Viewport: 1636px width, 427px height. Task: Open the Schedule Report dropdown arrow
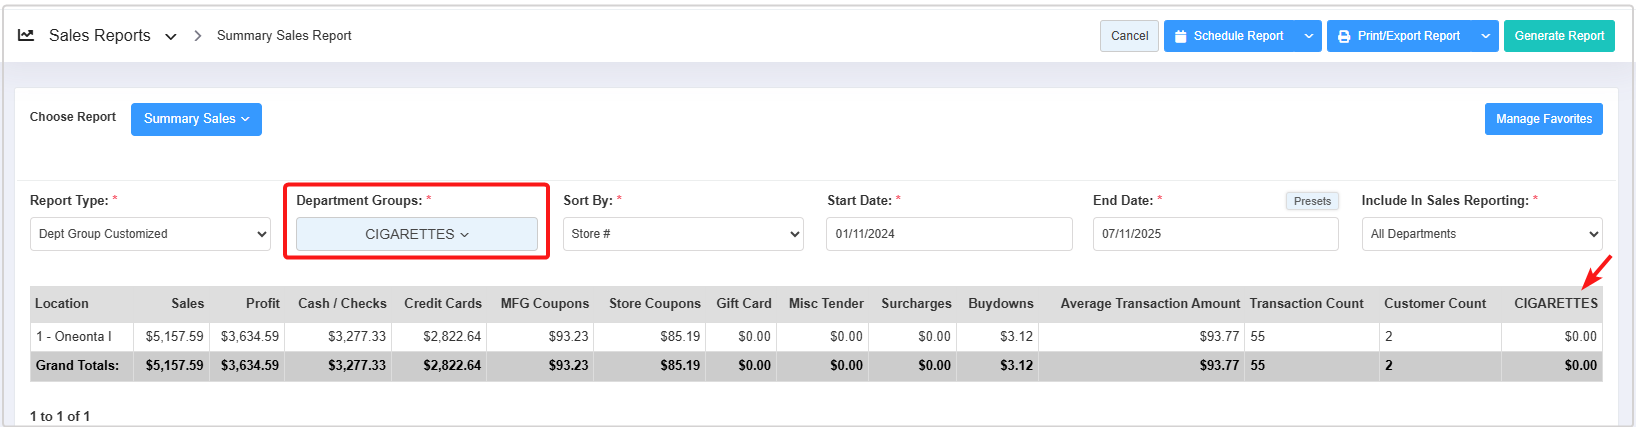tap(1308, 36)
